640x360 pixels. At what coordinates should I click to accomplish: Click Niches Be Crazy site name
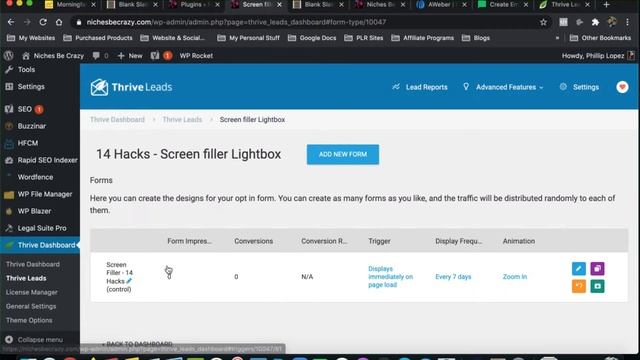pyautogui.click(x=53, y=56)
